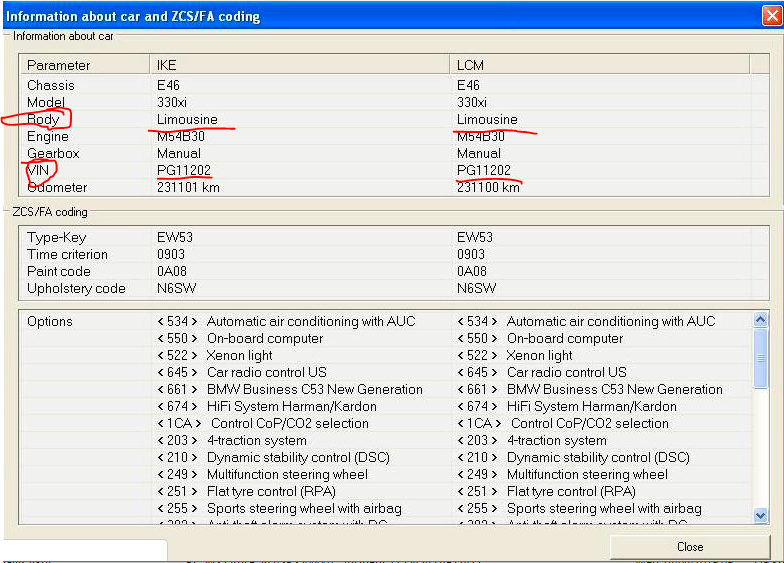Click the Gearbox Manual value under IKE
Viewport: 784px width, 563px height.
pyautogui.click(x=179, y=154)
